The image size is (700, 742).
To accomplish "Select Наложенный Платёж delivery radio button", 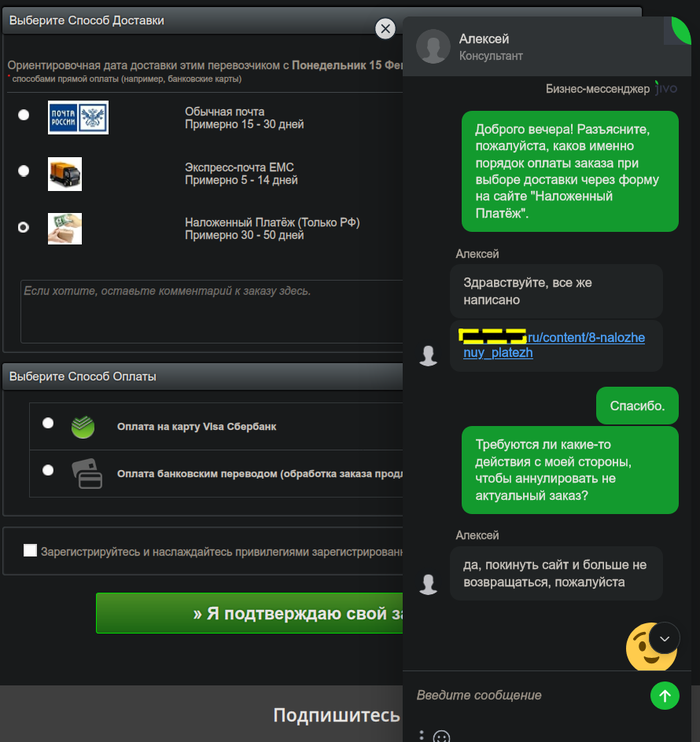I will tap(23, 228).
